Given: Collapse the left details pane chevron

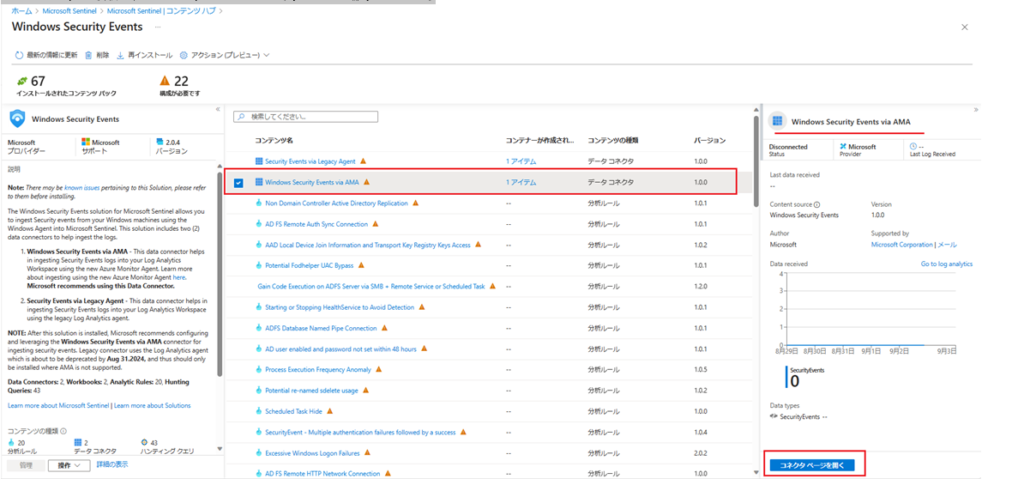Looking at the screenshot, I should [218, 110].
